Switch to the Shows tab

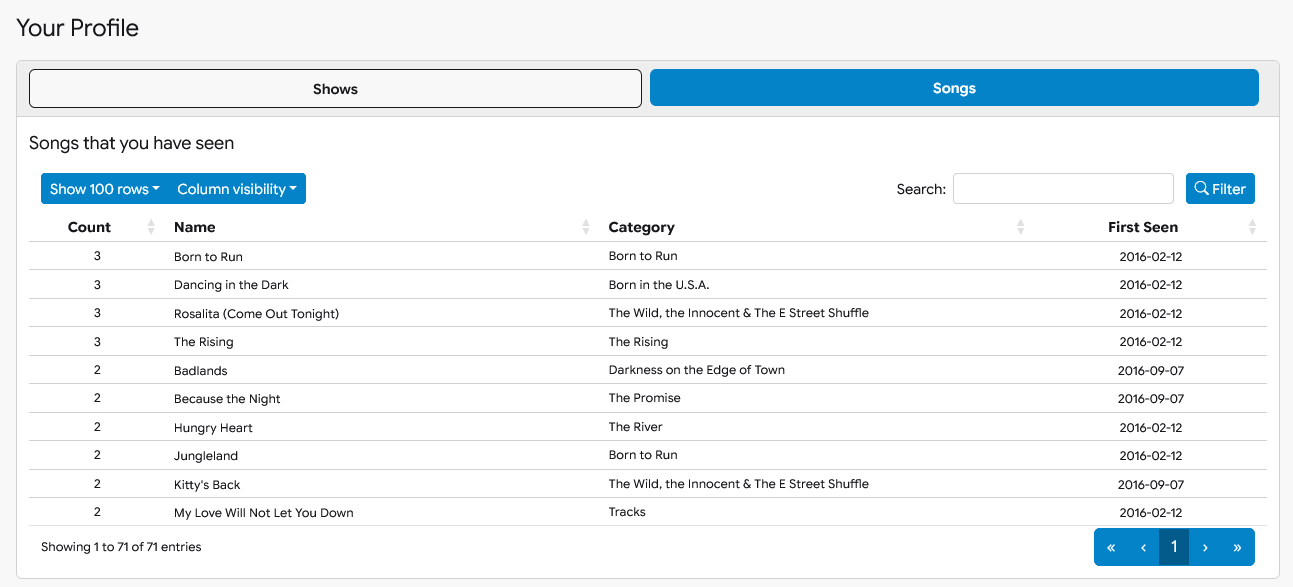[x=335, y=89]
